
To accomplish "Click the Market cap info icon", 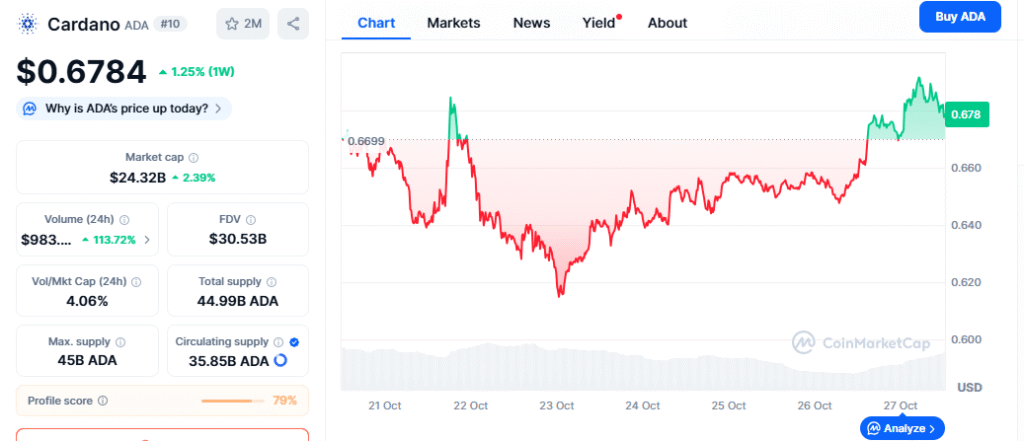I will (194, 158).
